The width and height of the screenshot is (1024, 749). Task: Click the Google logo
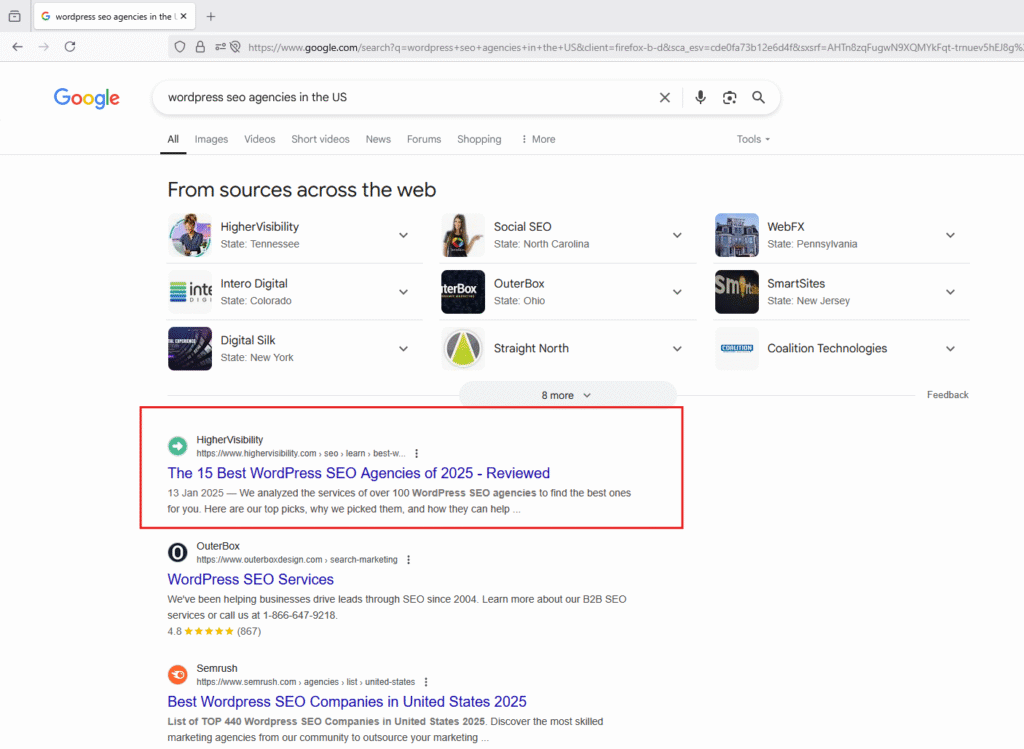87,98
